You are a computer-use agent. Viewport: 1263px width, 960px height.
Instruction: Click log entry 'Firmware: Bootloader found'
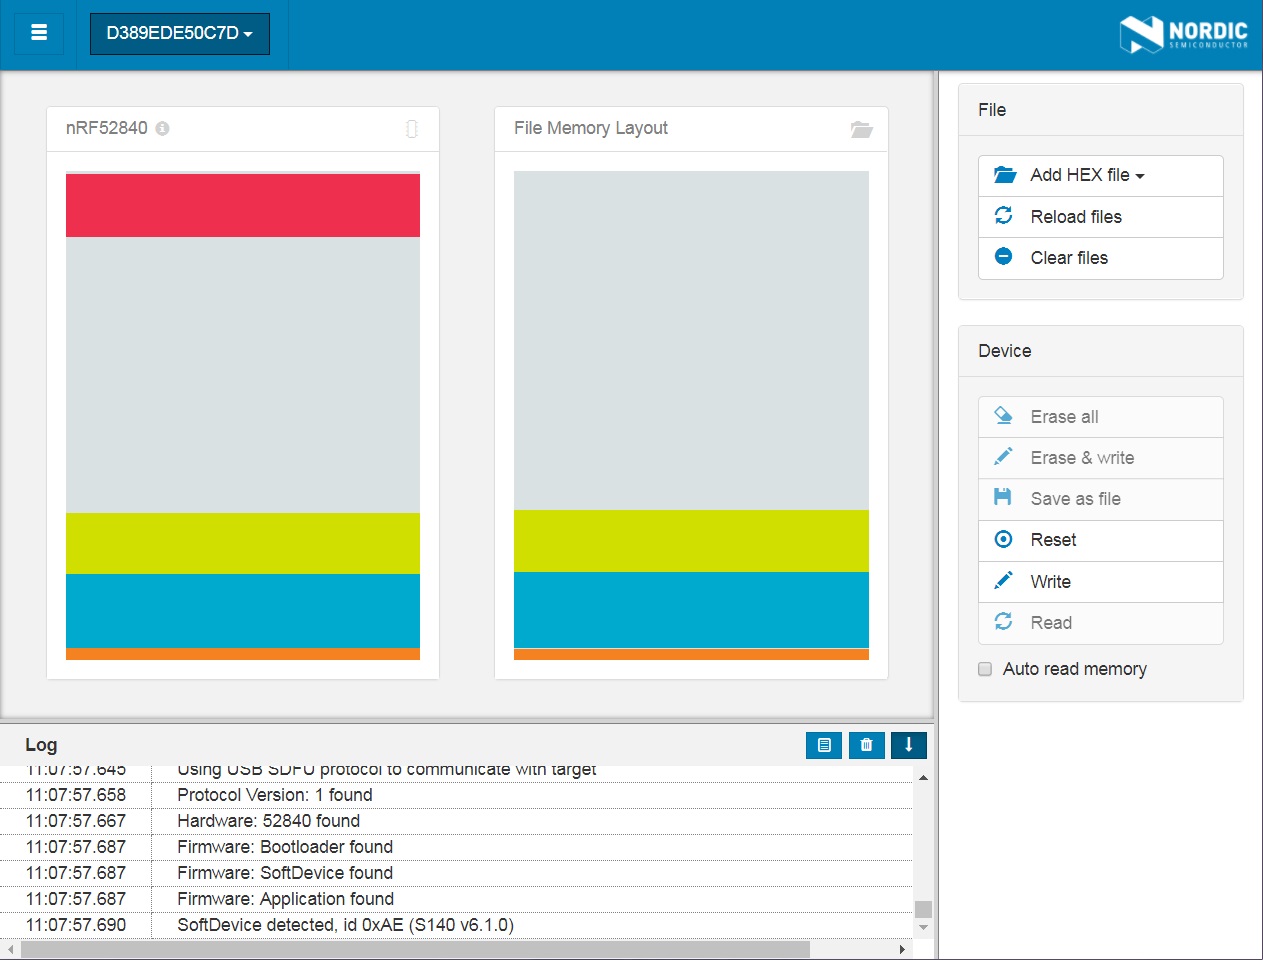pyautogui.click(x=285, y=847)
